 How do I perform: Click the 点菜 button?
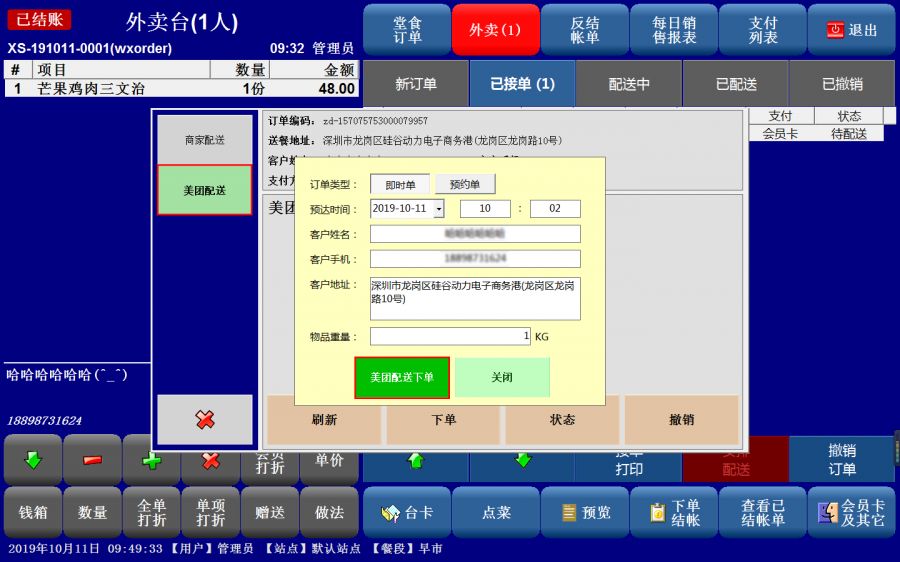click(496, 513)
